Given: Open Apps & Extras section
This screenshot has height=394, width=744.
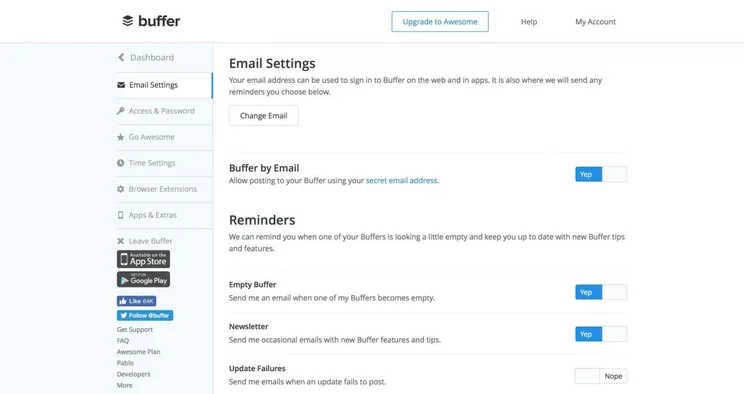Looking at the screenshot, I should tap(164, 215).
